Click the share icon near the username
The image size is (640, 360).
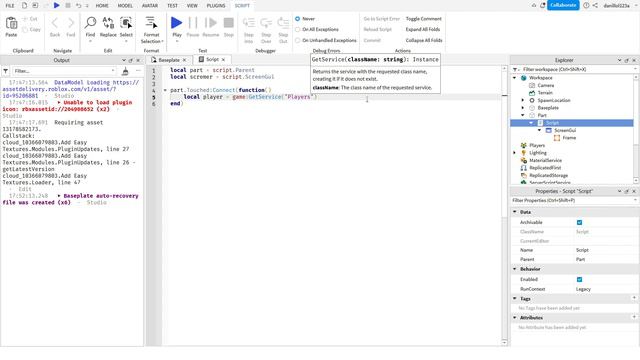[595, 5]
